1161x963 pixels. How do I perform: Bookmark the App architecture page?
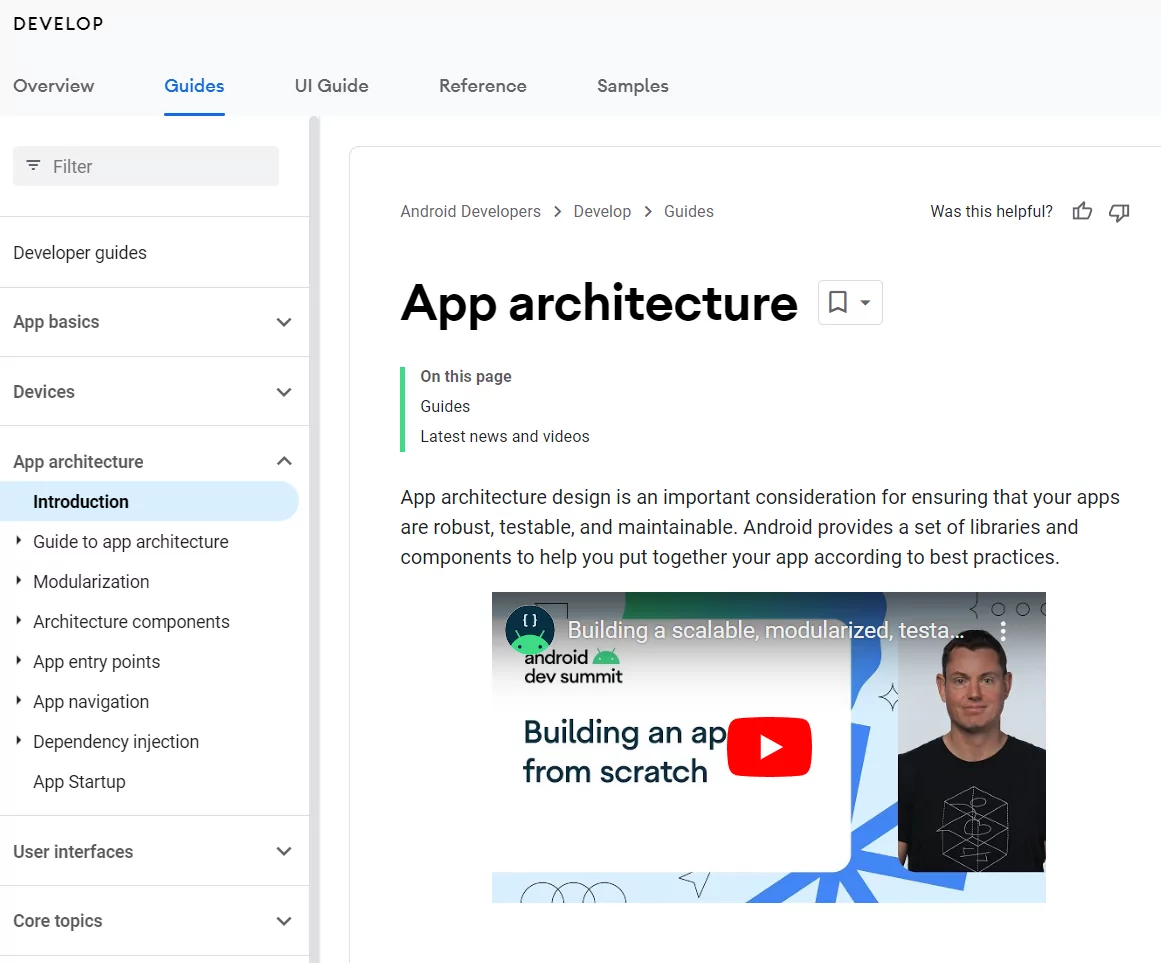coord(837,302)
